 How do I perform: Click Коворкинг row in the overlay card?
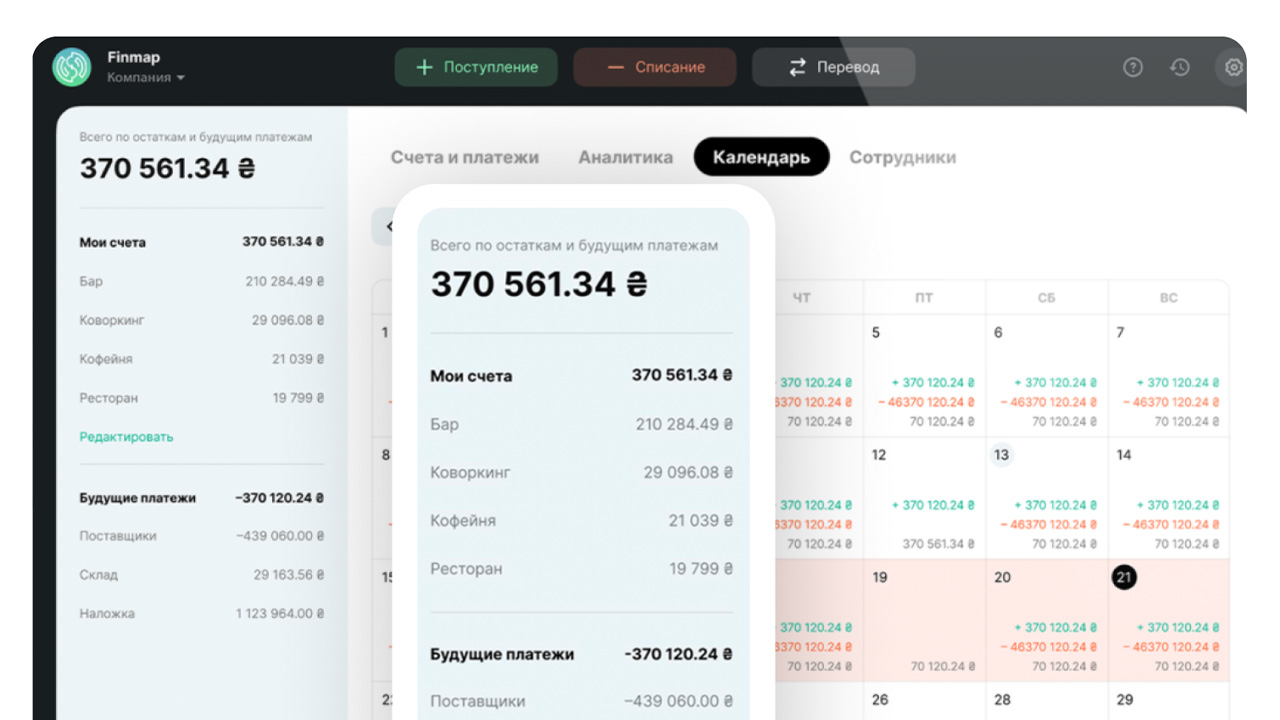[582, 472]
